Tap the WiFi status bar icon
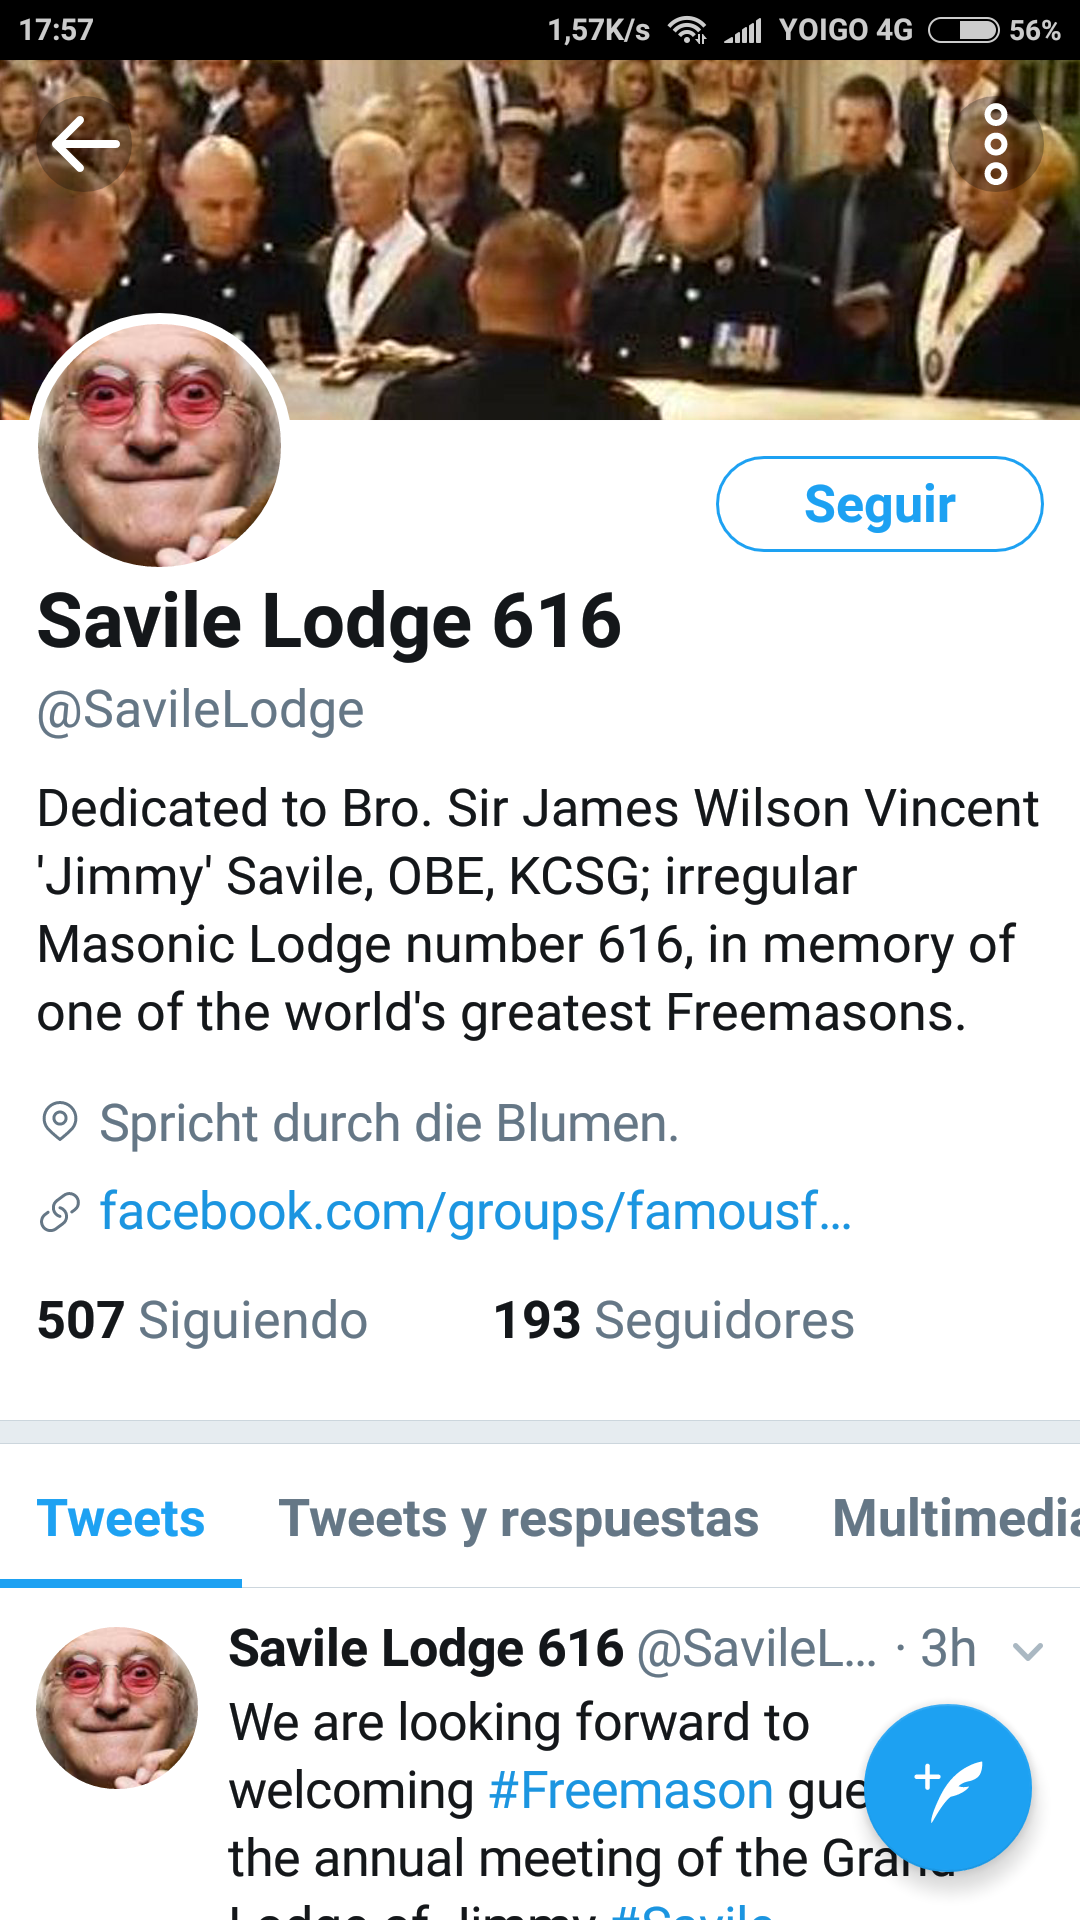 click(x=688, y=30)
